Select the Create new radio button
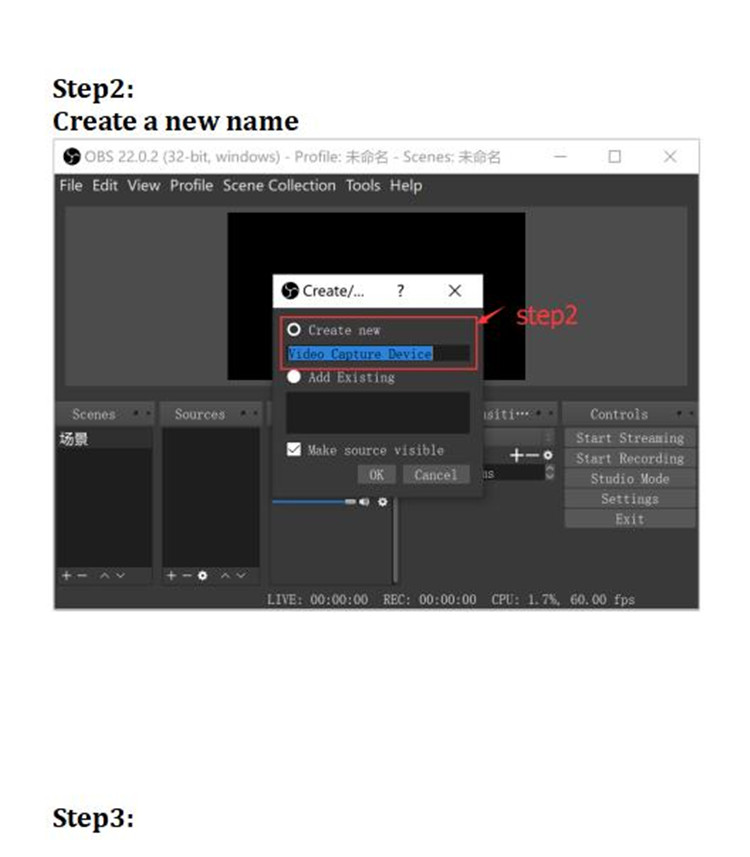750x857 pixels. [294, 330]
